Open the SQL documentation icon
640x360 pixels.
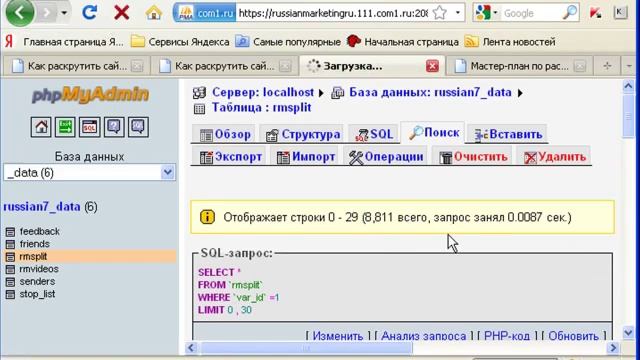click(138, 127)
